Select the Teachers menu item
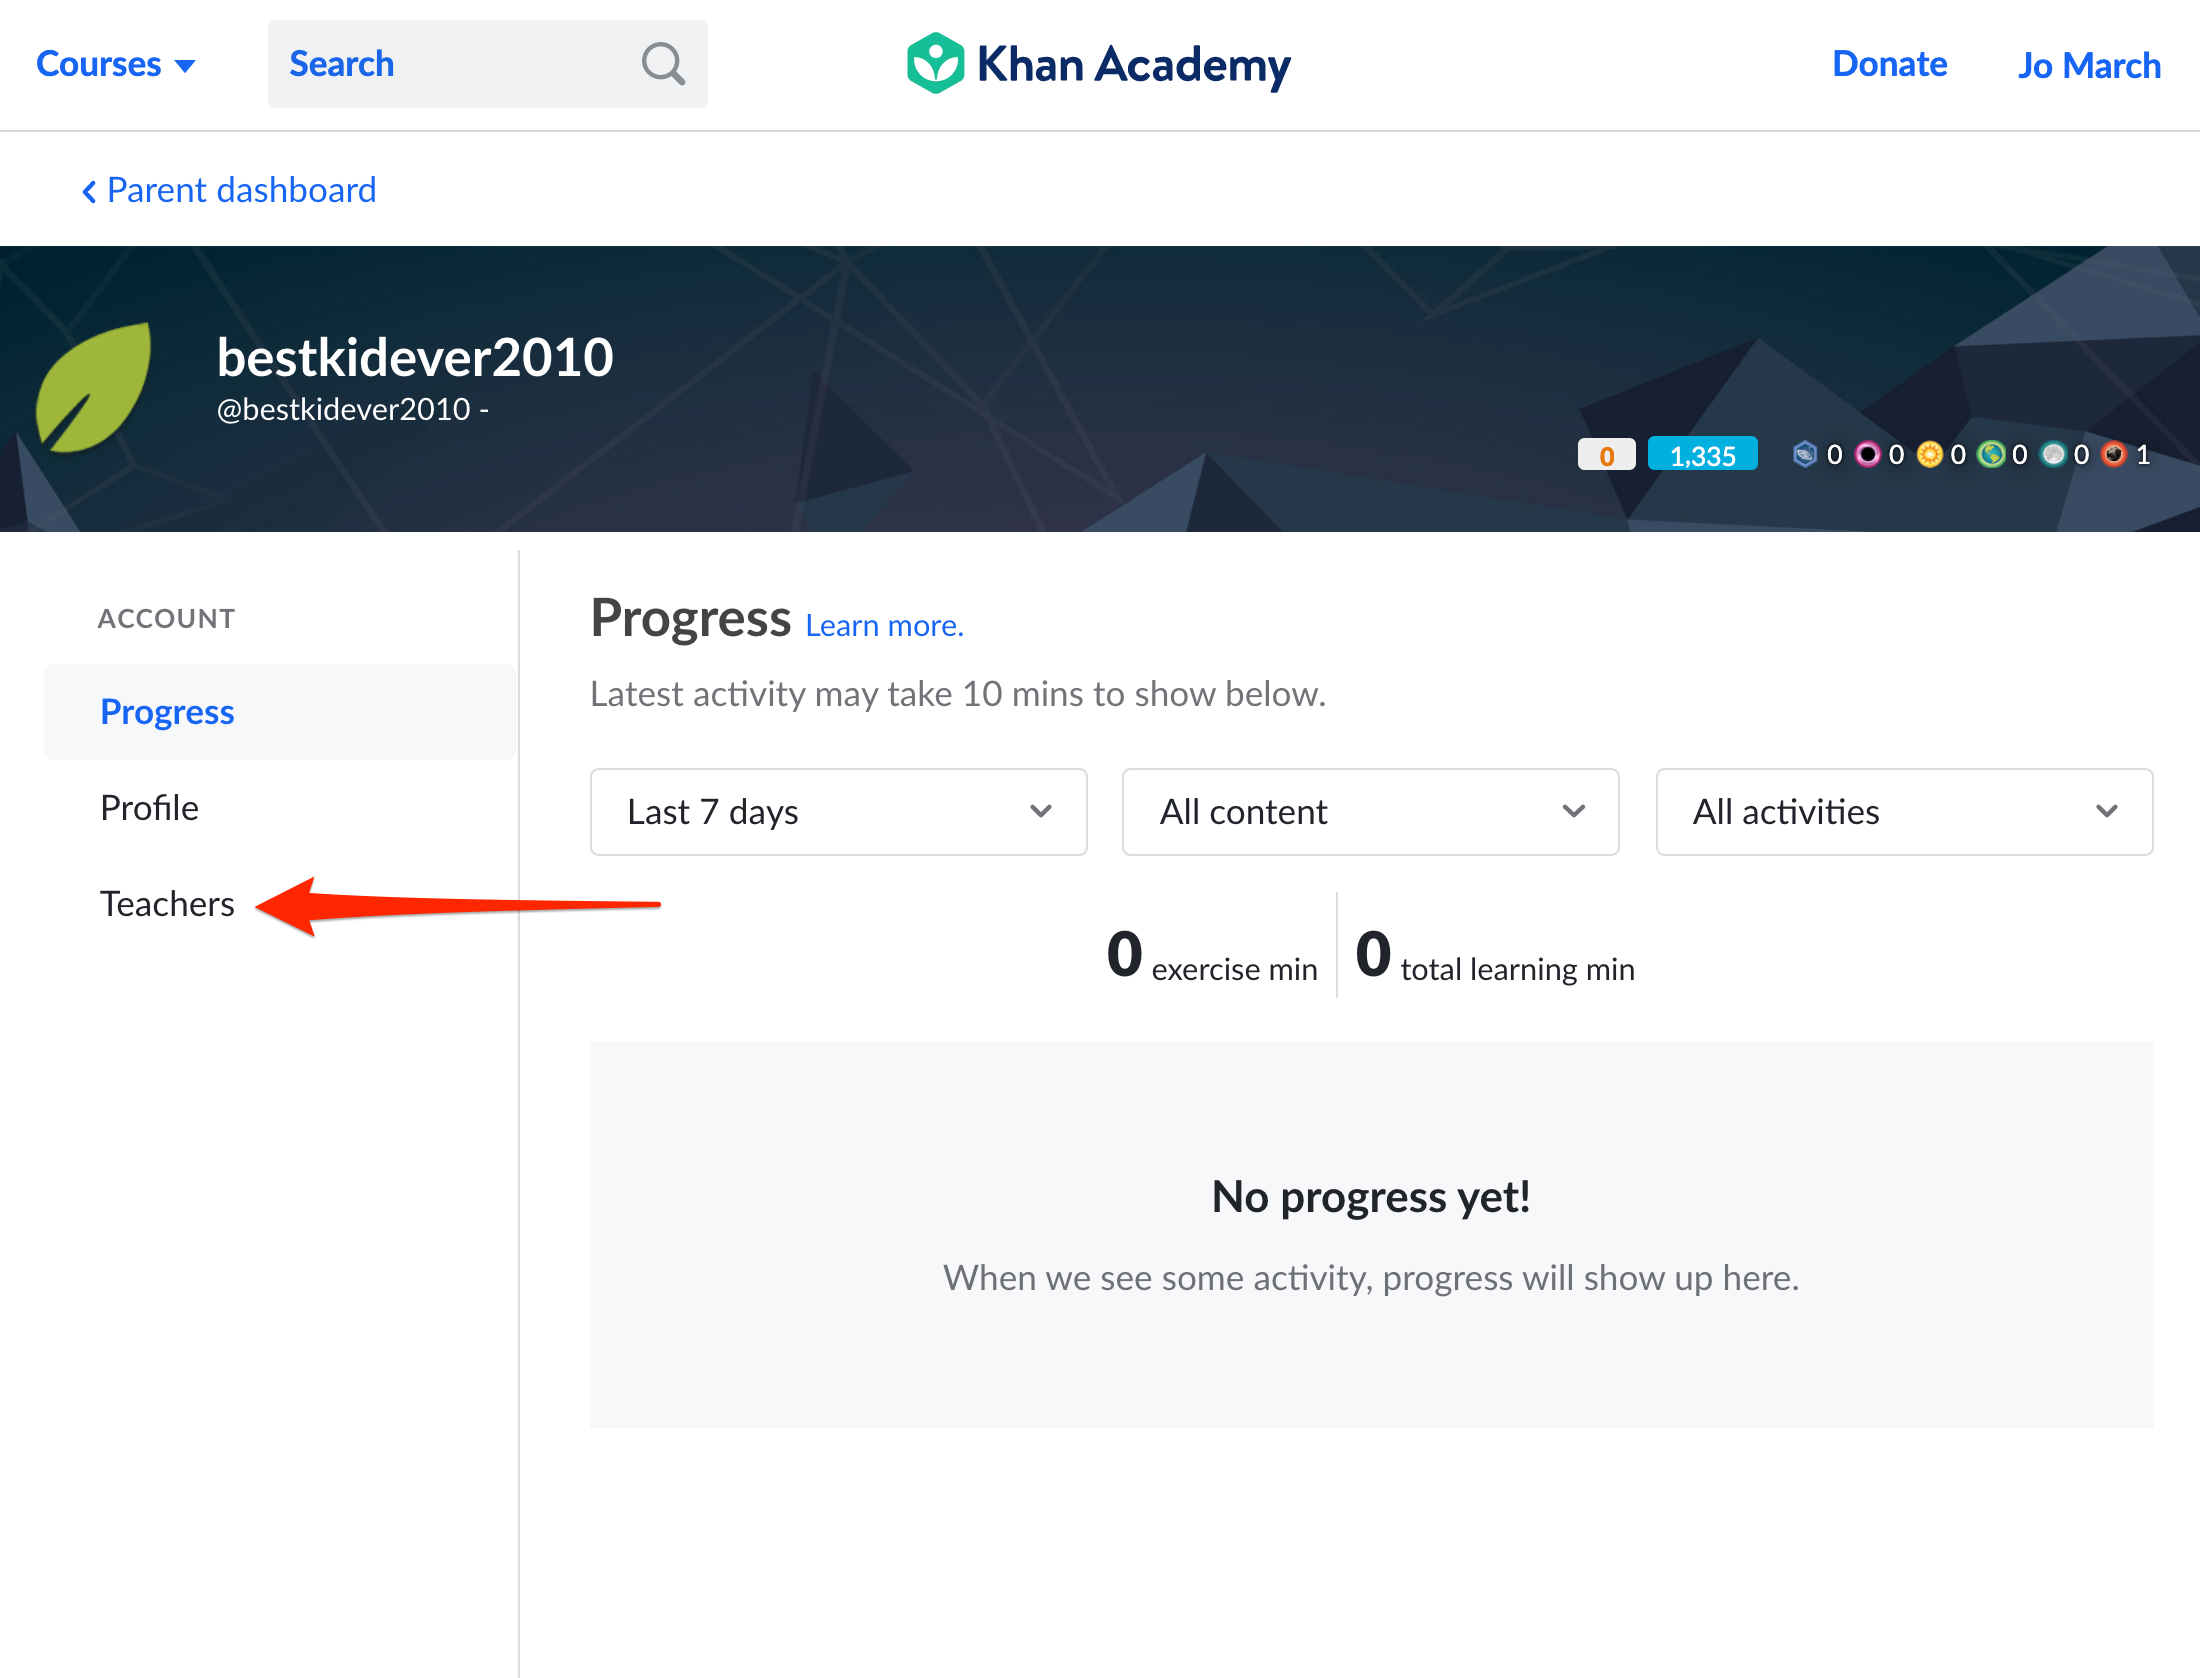Screen dimensions: 2200x1678 166,902
